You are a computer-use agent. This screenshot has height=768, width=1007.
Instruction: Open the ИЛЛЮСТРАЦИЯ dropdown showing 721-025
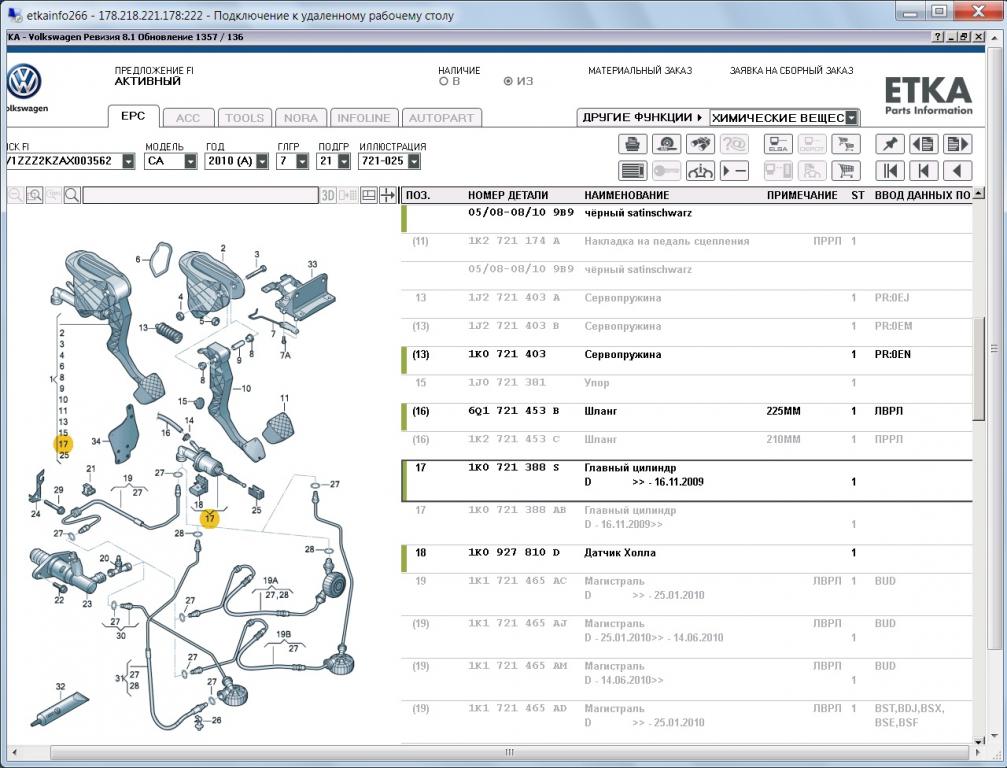pos(414,161)
